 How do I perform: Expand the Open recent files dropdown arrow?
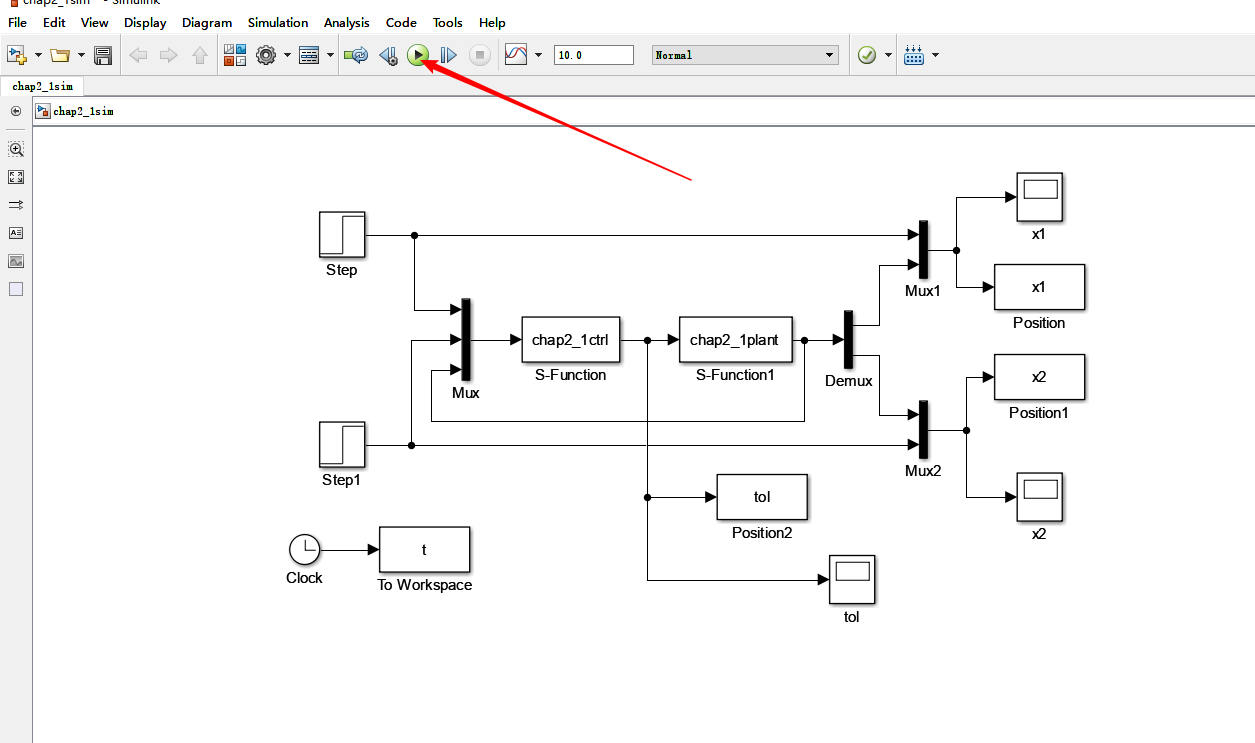(81, 55)
